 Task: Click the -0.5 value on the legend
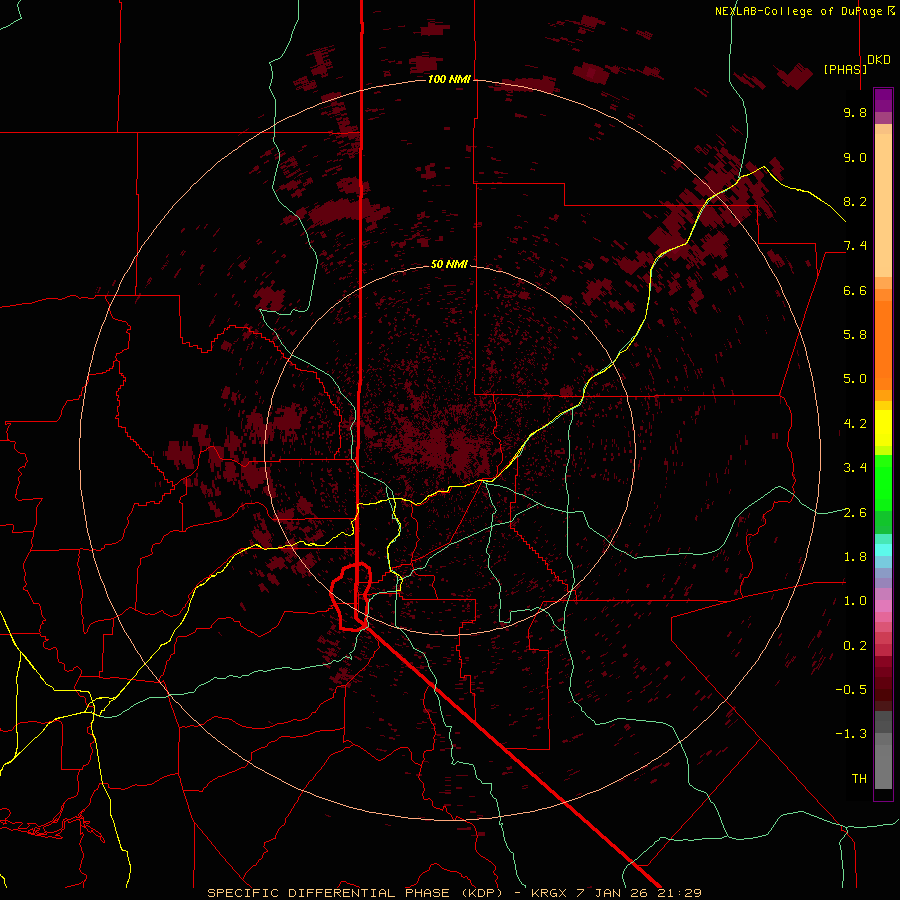click(851, 690)
